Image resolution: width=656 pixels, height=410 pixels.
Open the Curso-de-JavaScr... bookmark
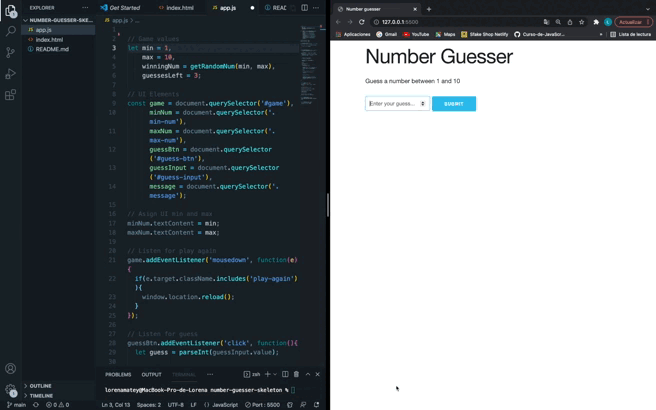tap(539, 34)
